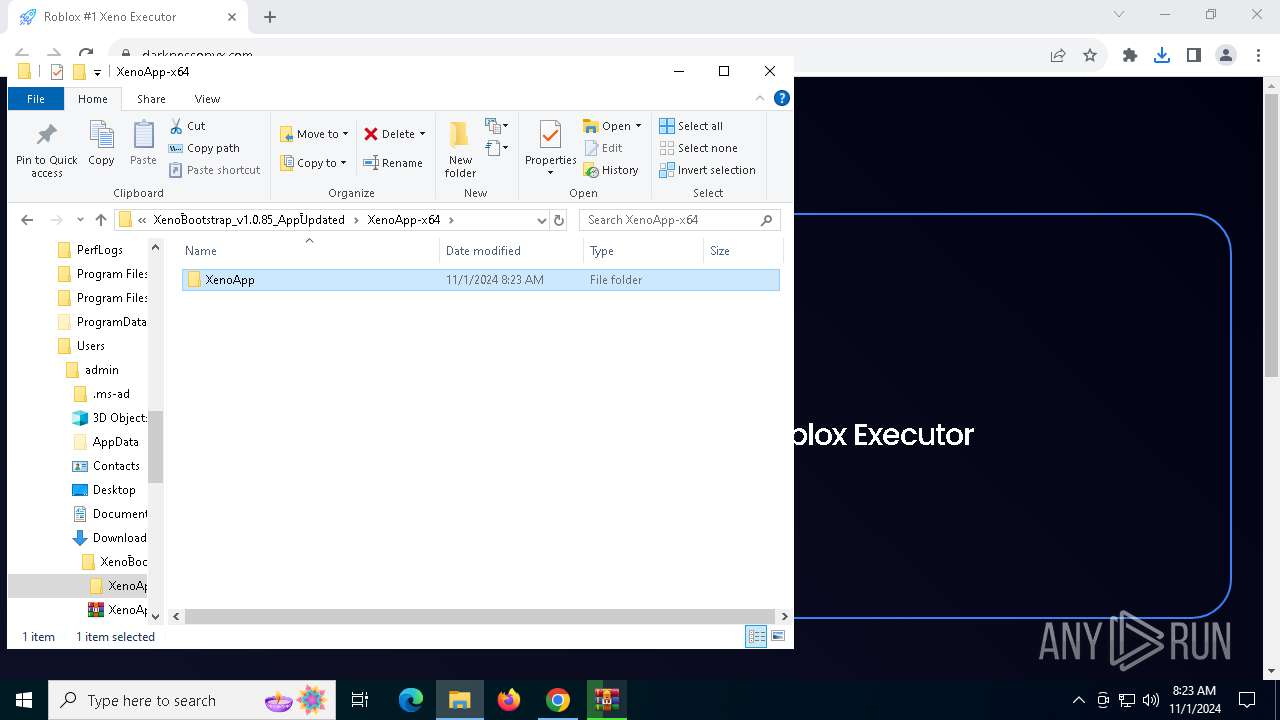Open Task View on taskbar
This screenshot has height=720, width=1280.
[x=360, y=700]
